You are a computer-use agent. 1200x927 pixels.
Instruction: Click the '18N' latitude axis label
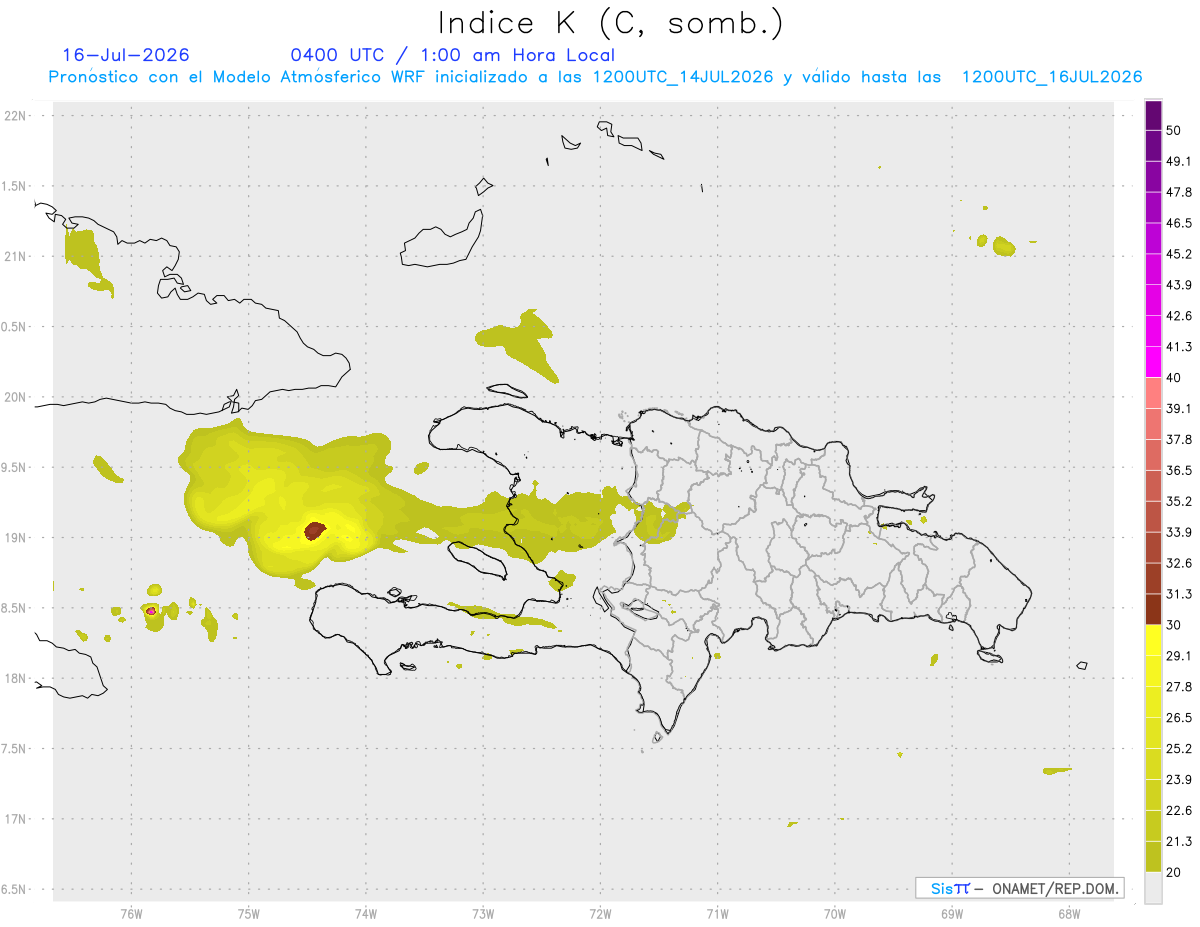coord(16,678)
